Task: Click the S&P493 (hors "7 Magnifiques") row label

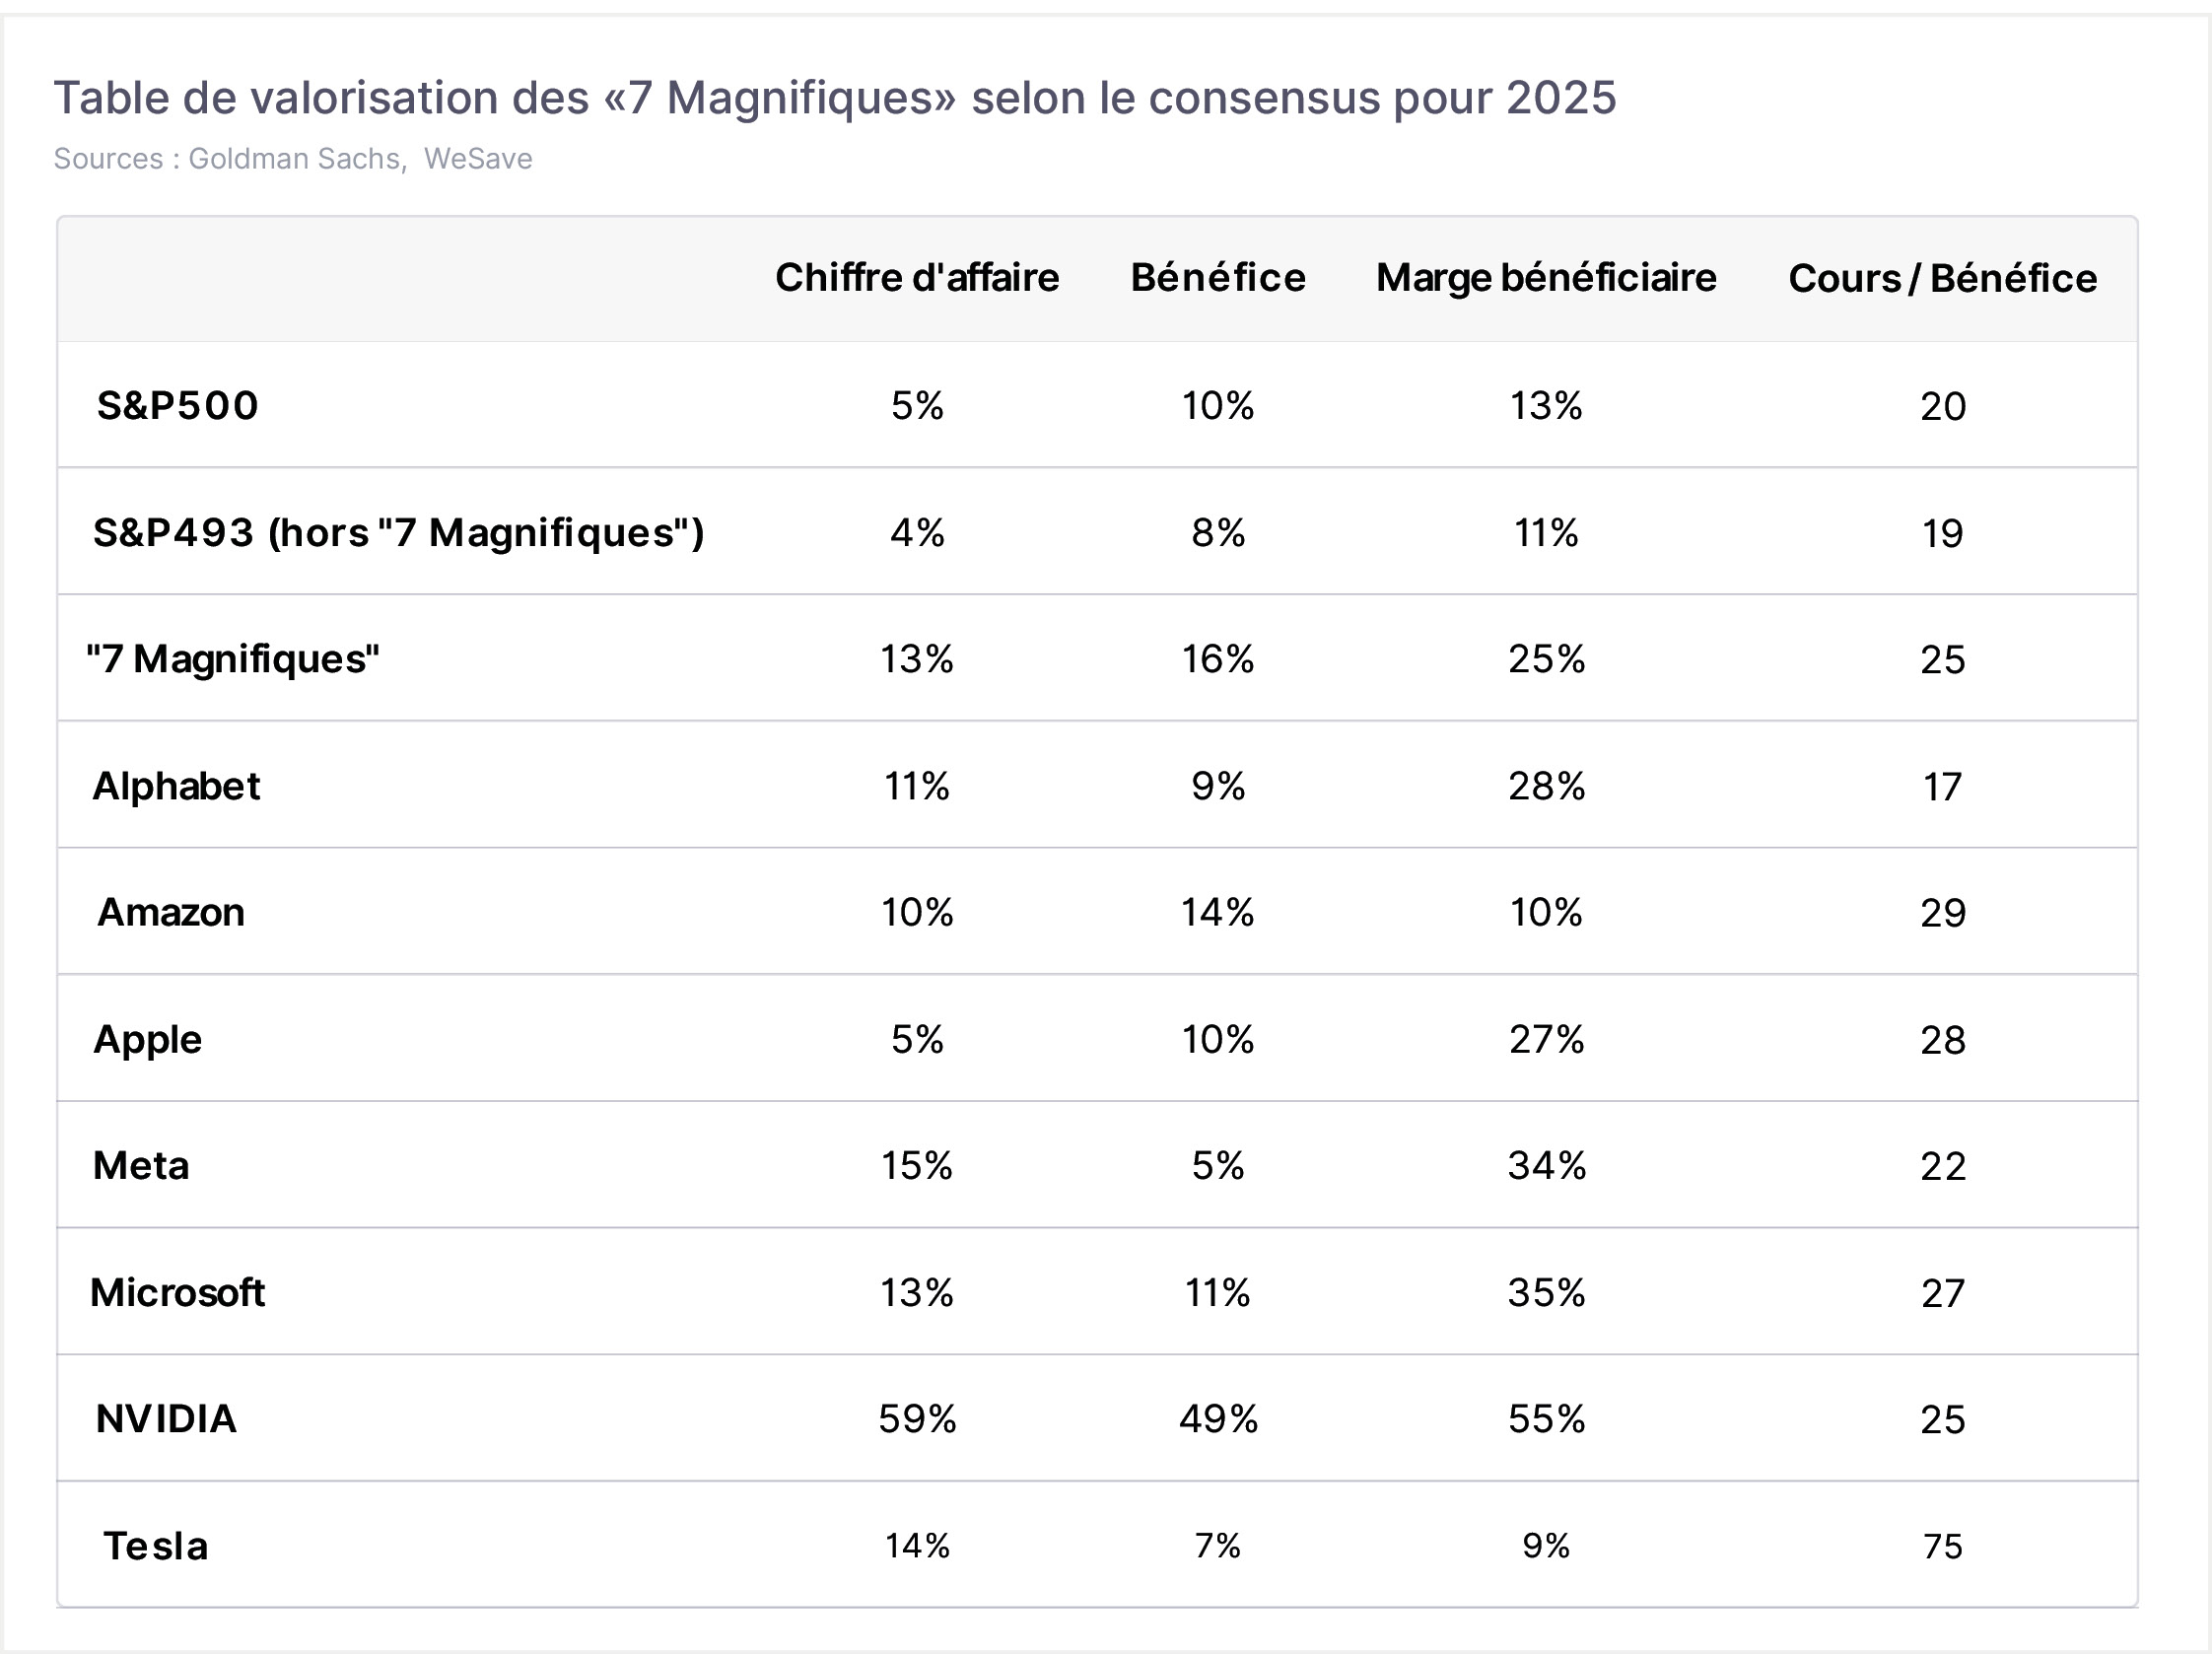Action: [399, 533]
